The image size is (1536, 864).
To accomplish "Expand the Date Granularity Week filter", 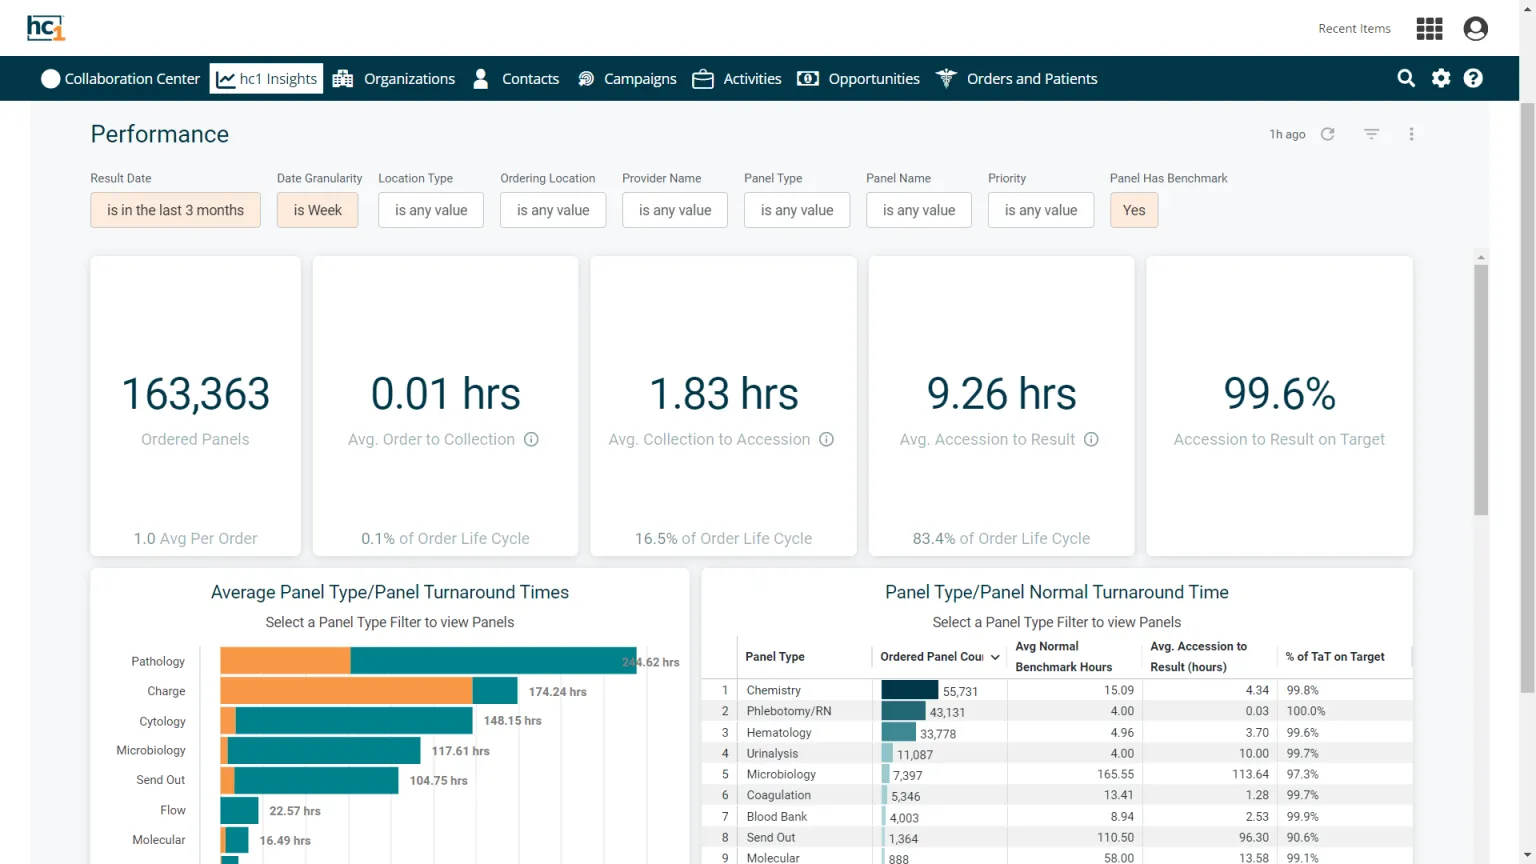I will 317,210.
